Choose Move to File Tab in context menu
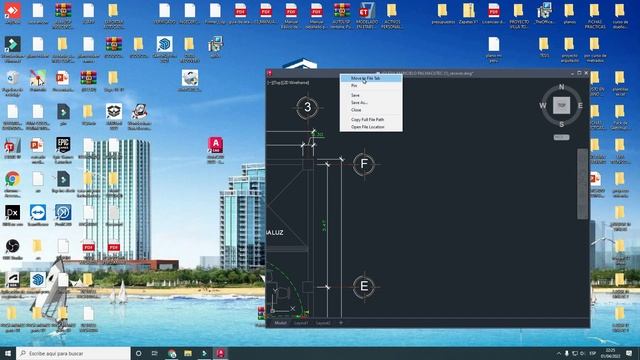This screenshot has width=640, height=360. tap(371, 78)
